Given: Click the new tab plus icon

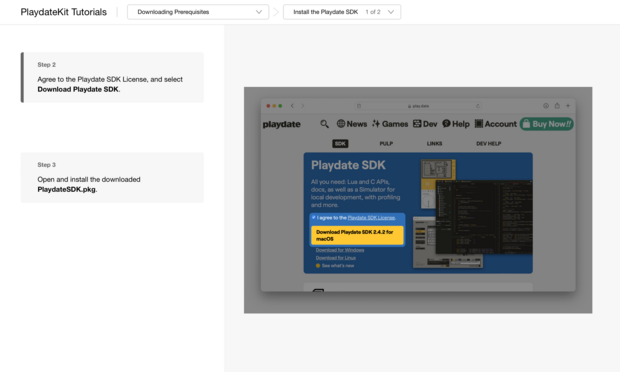Looking at the screenshot, I should 568,106.
